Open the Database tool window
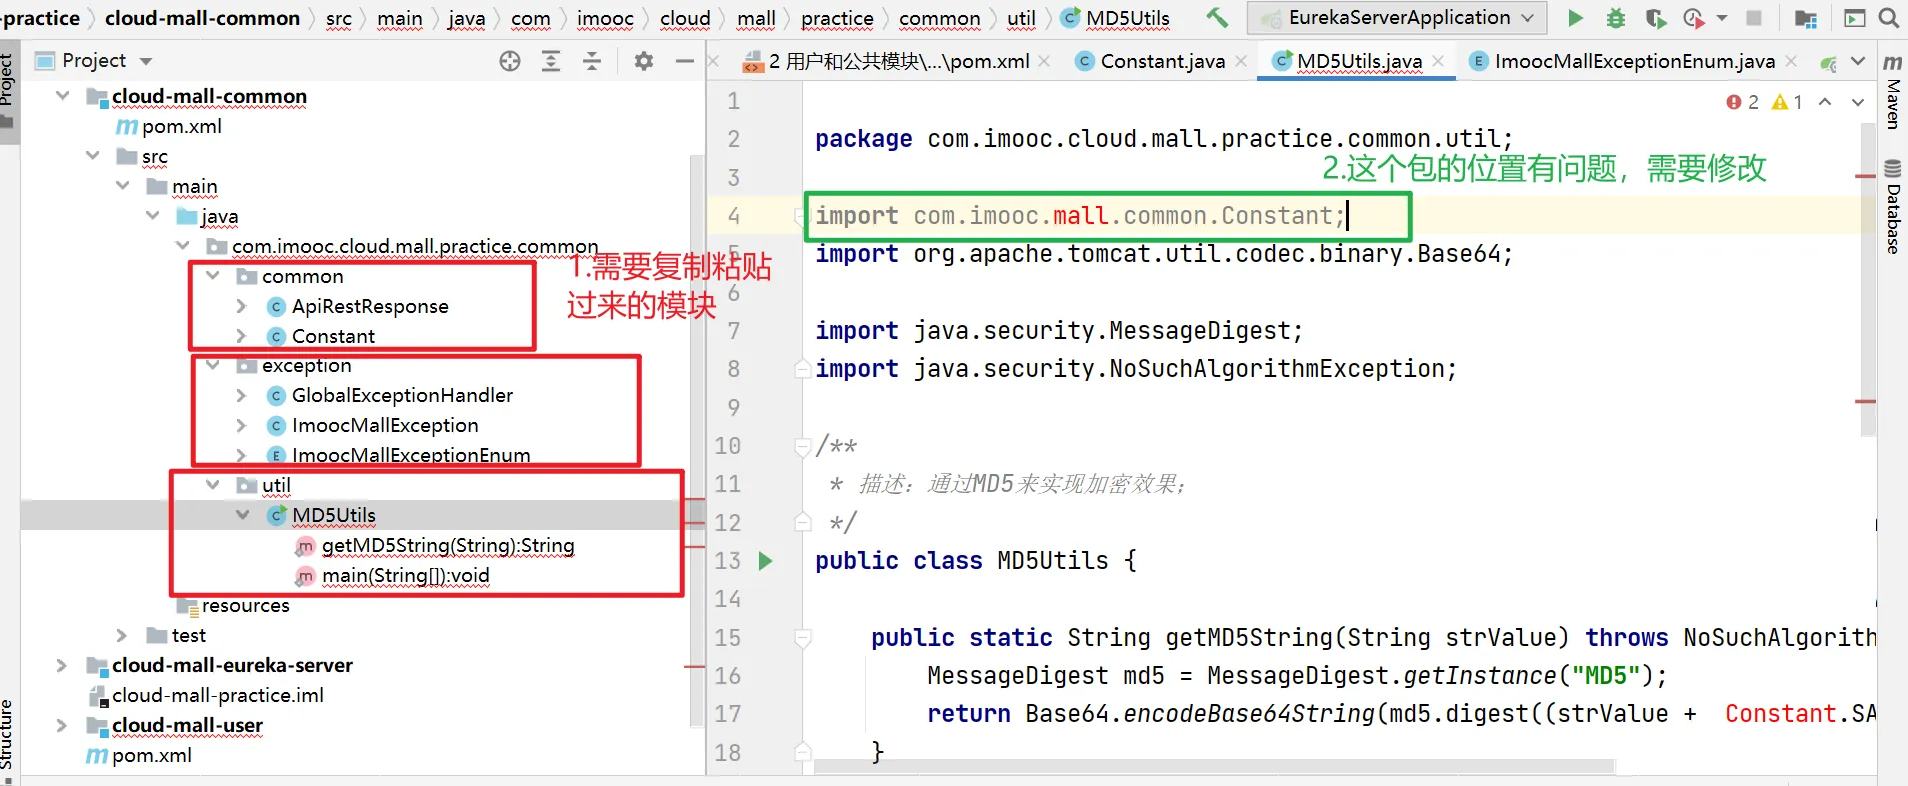 click(1893, 207)
